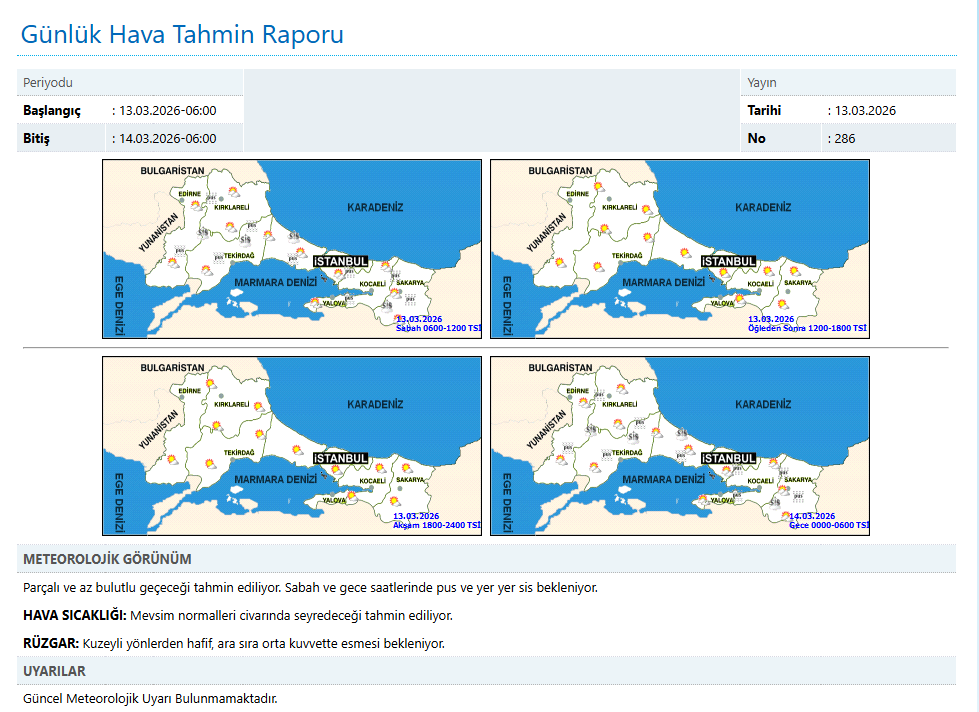This screenshot has width=979, height=712.
Task: Click the Öğleden Sonra 1200-1800 TSİ caption
Action: [x=807, y=329]
